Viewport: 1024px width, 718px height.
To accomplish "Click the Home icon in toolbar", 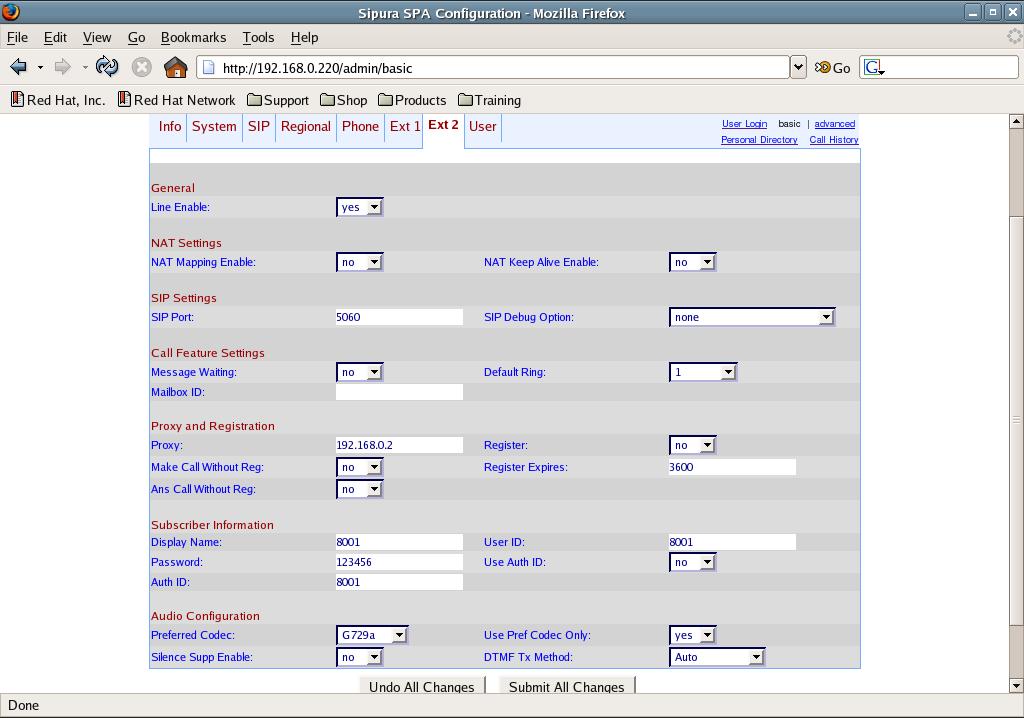I will [175, 67].
